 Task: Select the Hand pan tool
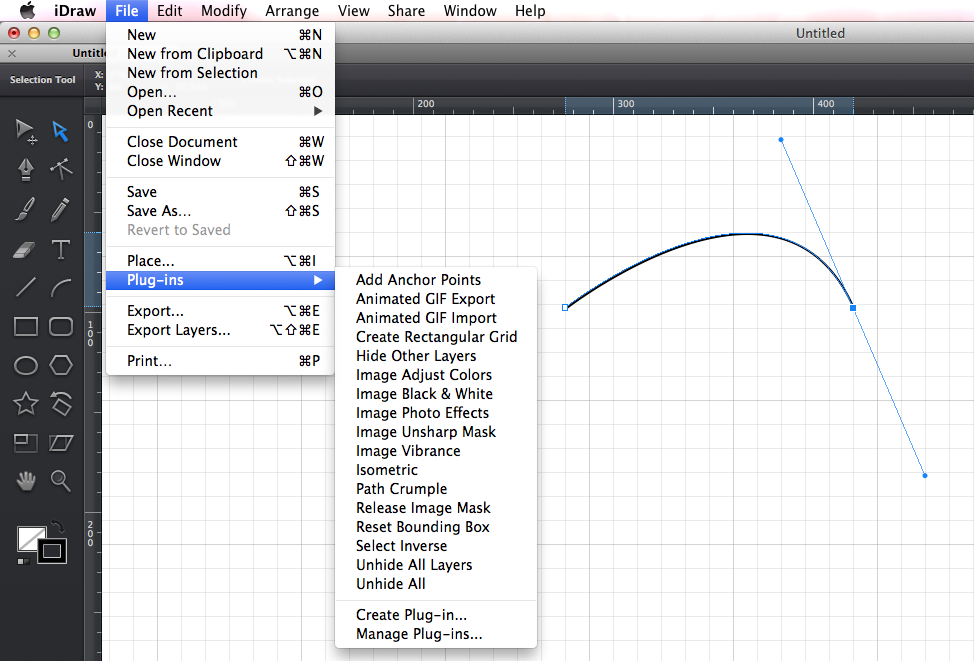(x=25, y=480)
